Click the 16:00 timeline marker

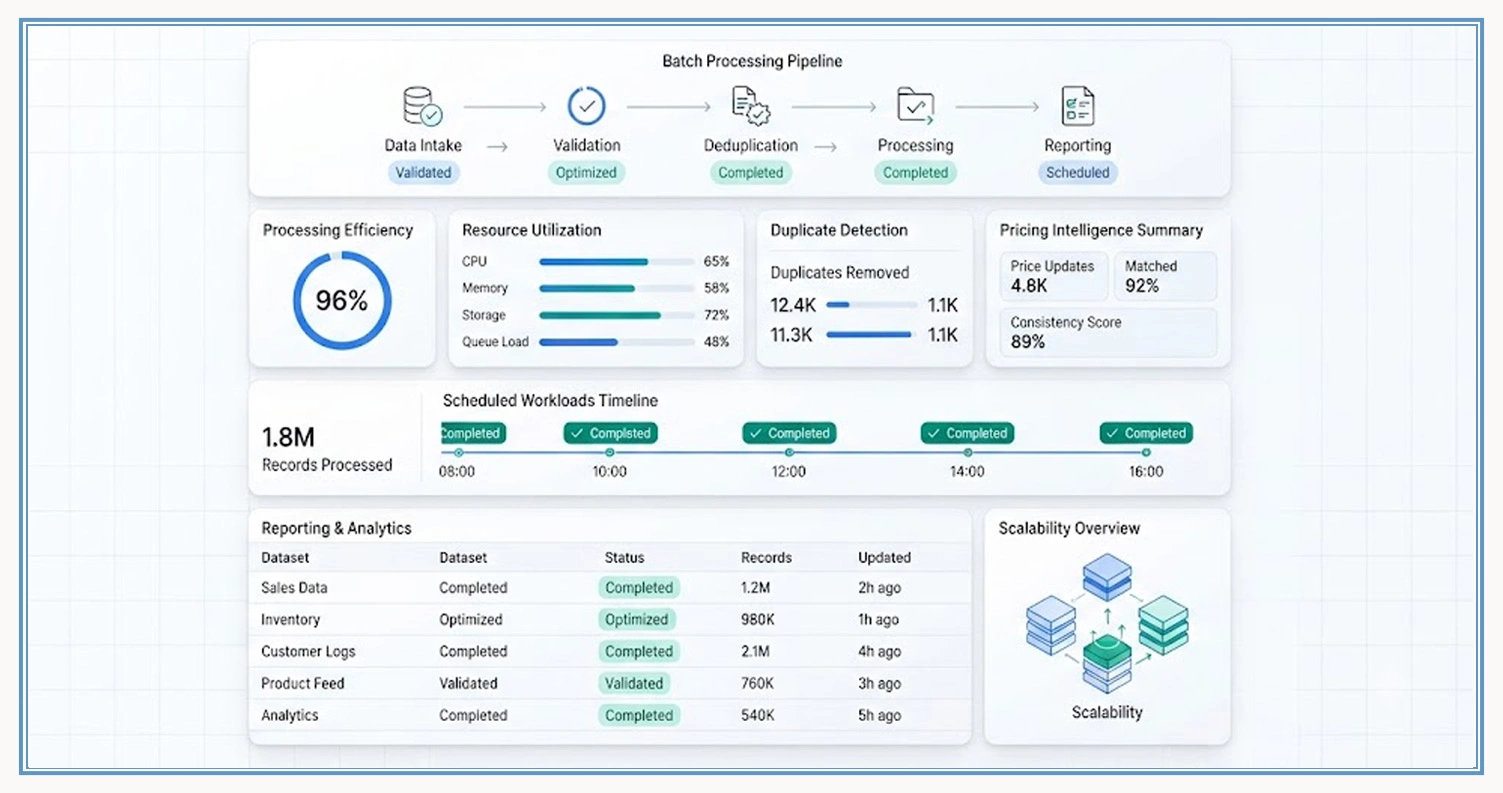(x=1146, y=453)
